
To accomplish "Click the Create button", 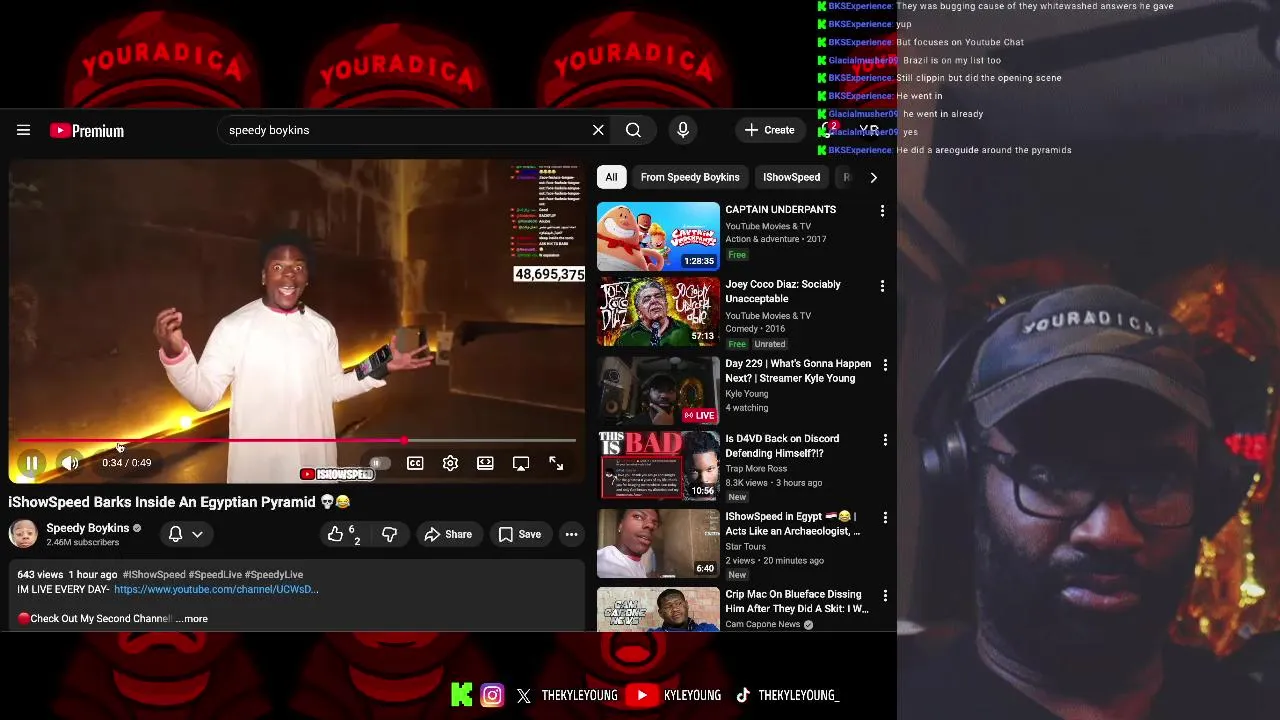I will click(x=769, y=130).
